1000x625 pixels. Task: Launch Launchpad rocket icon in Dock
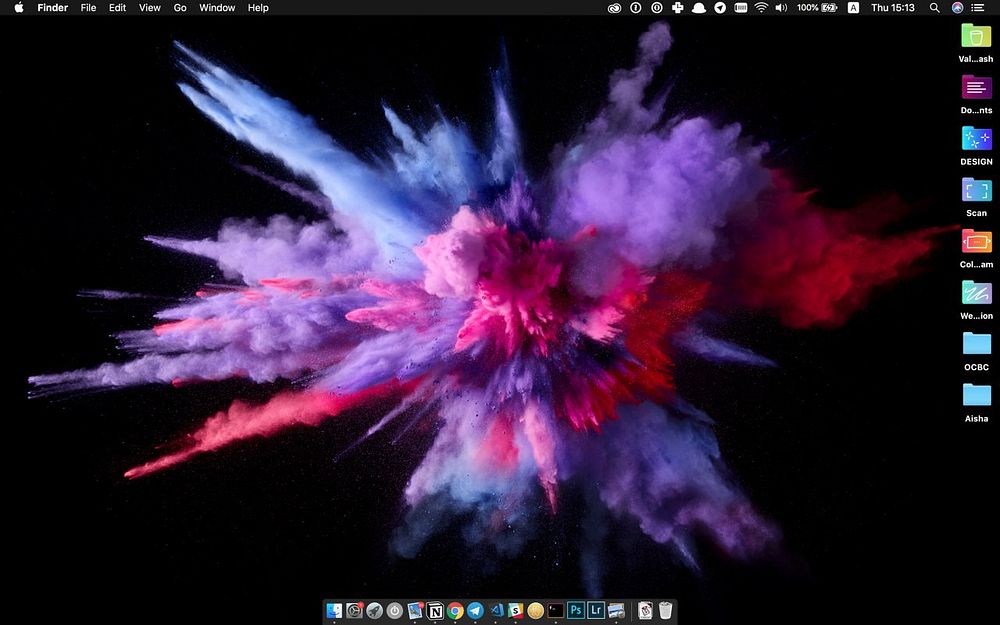(x=374, y=611)
